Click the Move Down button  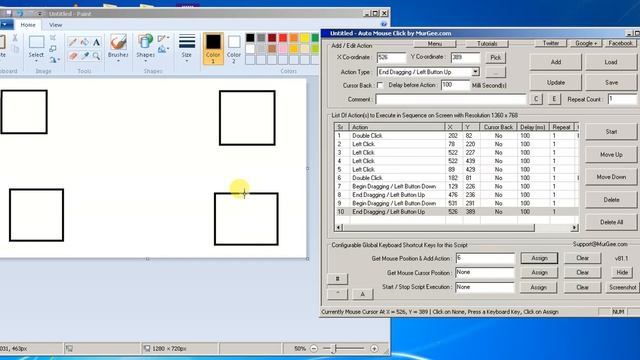pyautogui.click(x=611, y=177)
